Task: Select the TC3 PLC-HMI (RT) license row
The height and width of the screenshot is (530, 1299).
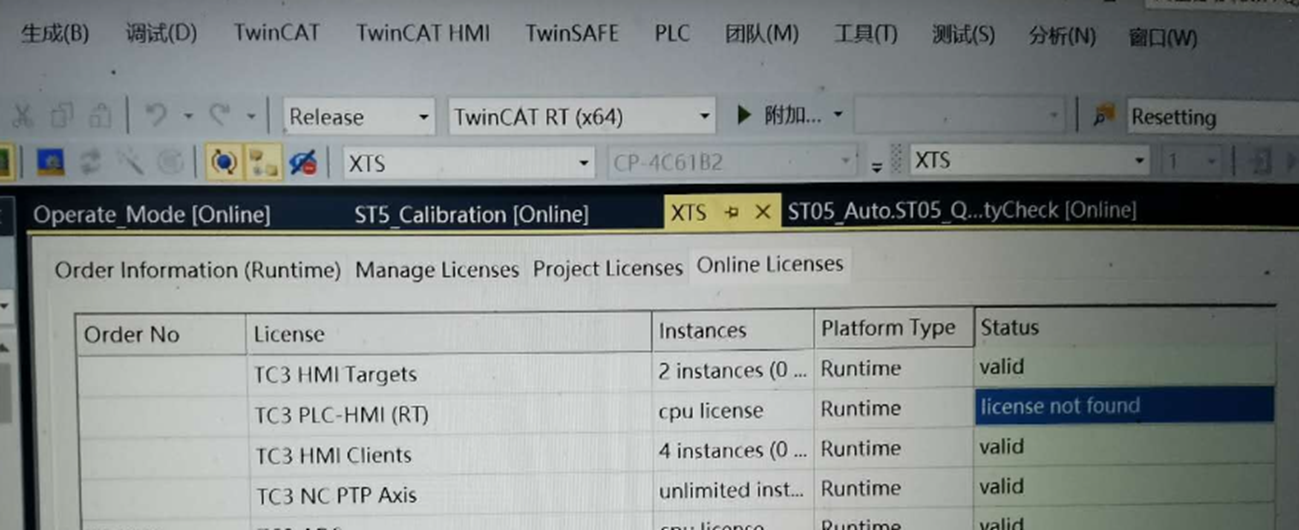Action: click(676, 410)
